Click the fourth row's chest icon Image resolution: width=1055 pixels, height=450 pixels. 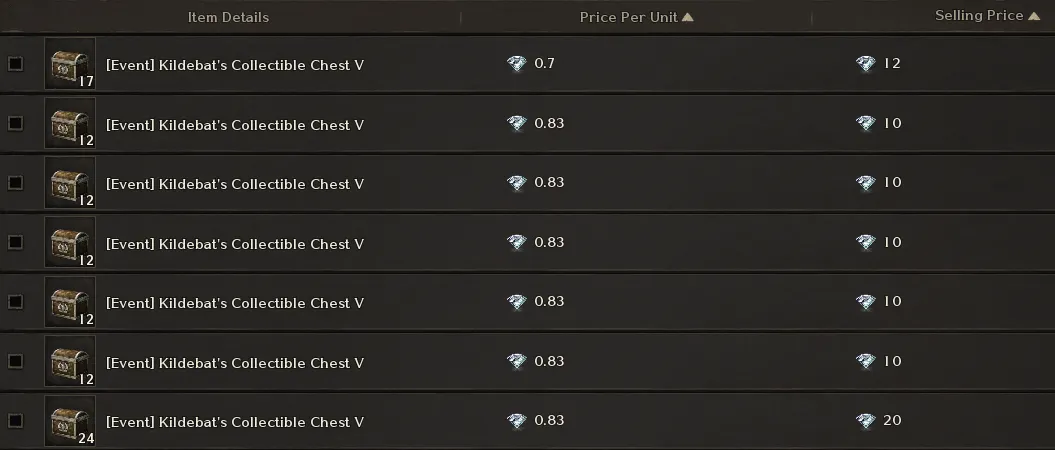point(70,242)
